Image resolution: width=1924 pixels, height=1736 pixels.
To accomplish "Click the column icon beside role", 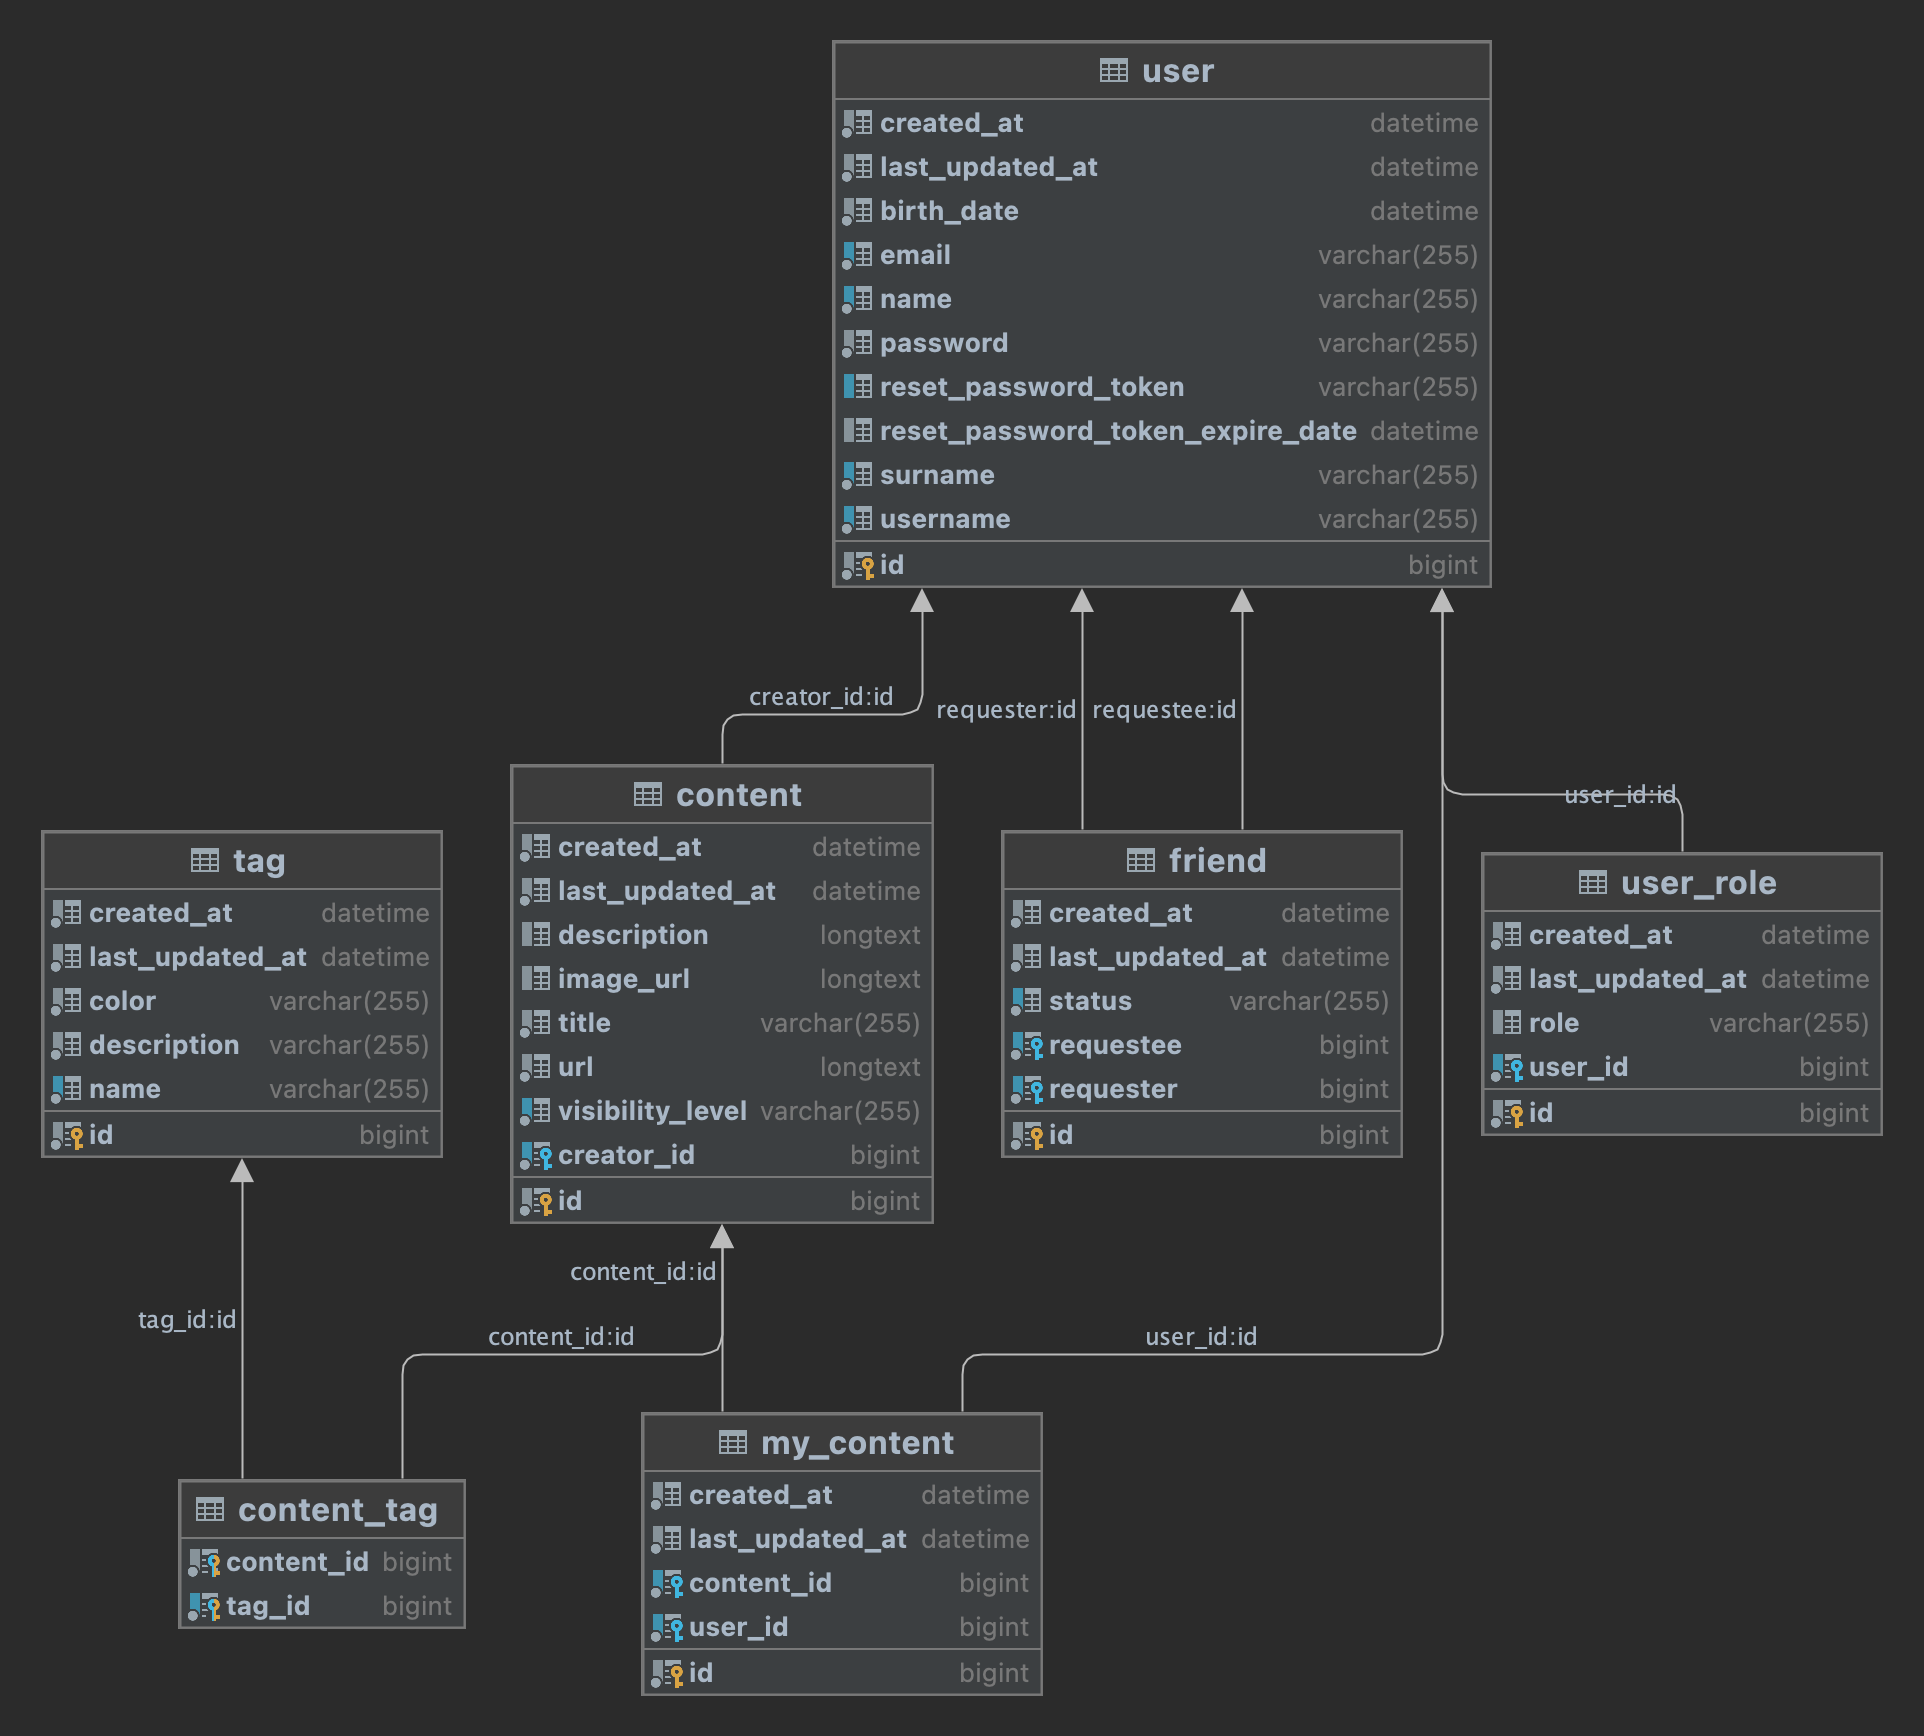I will coord(1506,1023).
